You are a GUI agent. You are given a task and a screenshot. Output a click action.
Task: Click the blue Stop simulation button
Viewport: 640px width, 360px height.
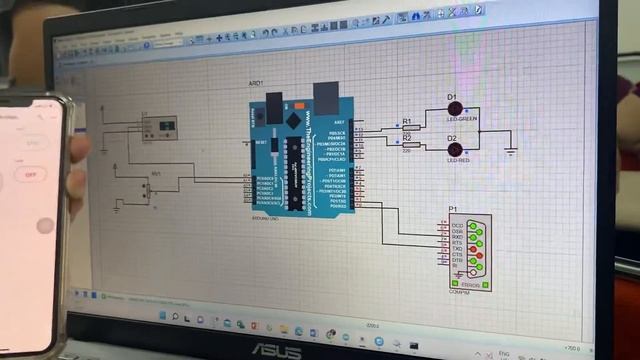94,295
